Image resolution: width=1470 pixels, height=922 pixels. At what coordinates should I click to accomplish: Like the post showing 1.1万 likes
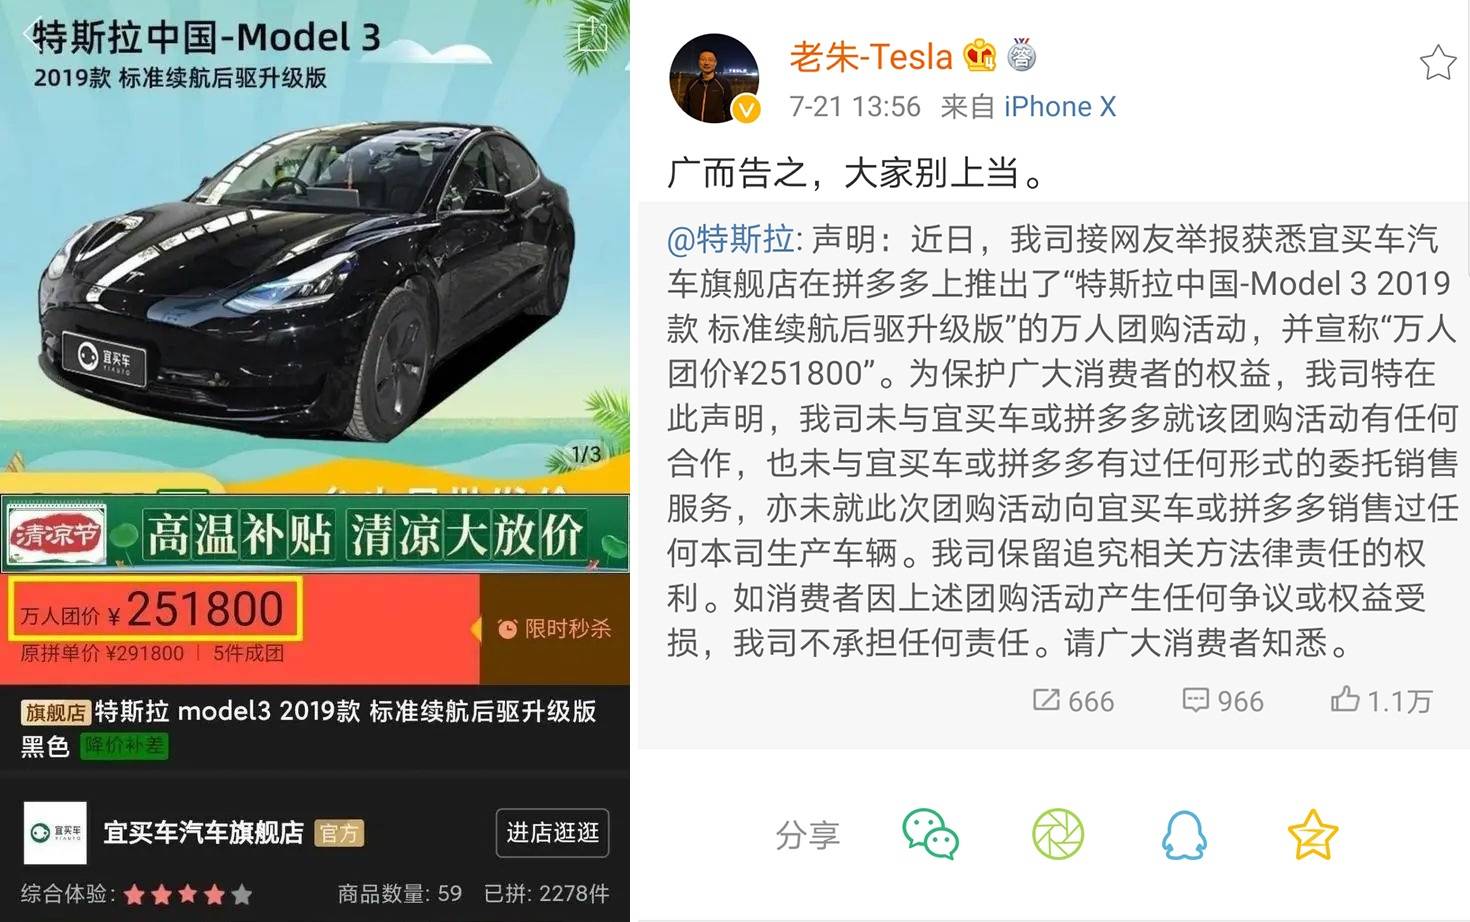(1381, 700)
